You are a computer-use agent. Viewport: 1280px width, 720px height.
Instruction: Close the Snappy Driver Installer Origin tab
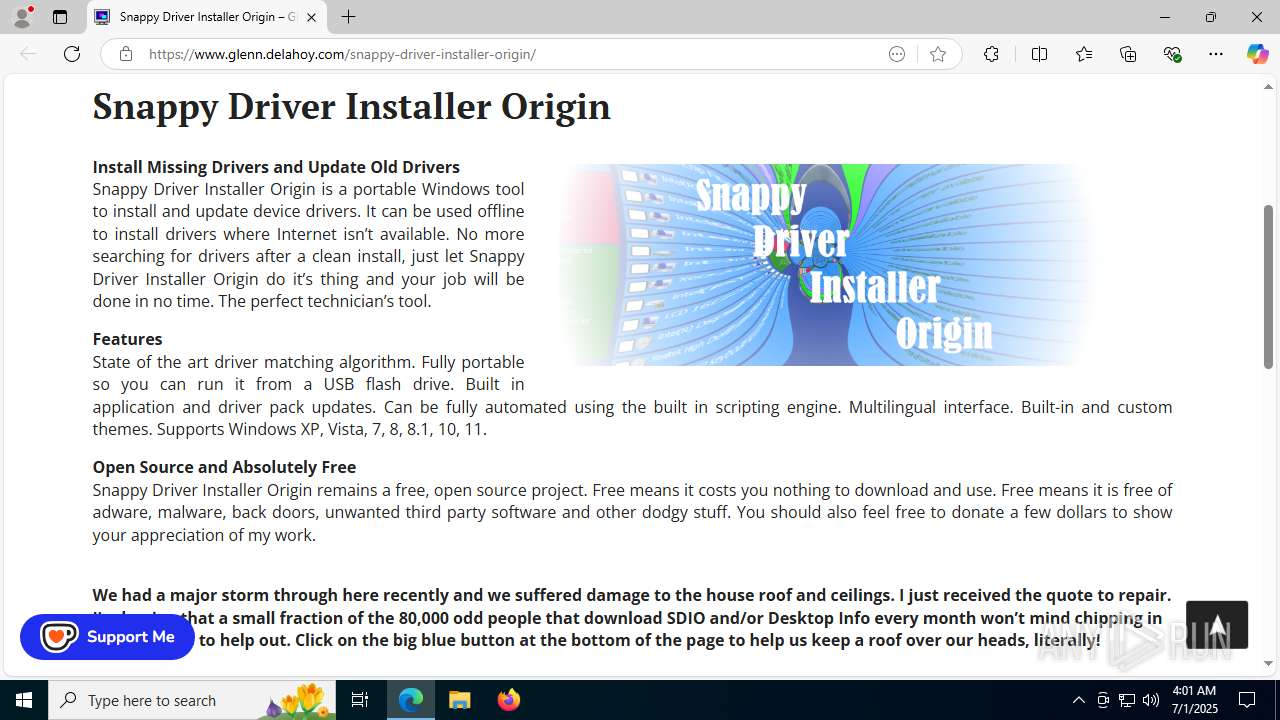311,17
